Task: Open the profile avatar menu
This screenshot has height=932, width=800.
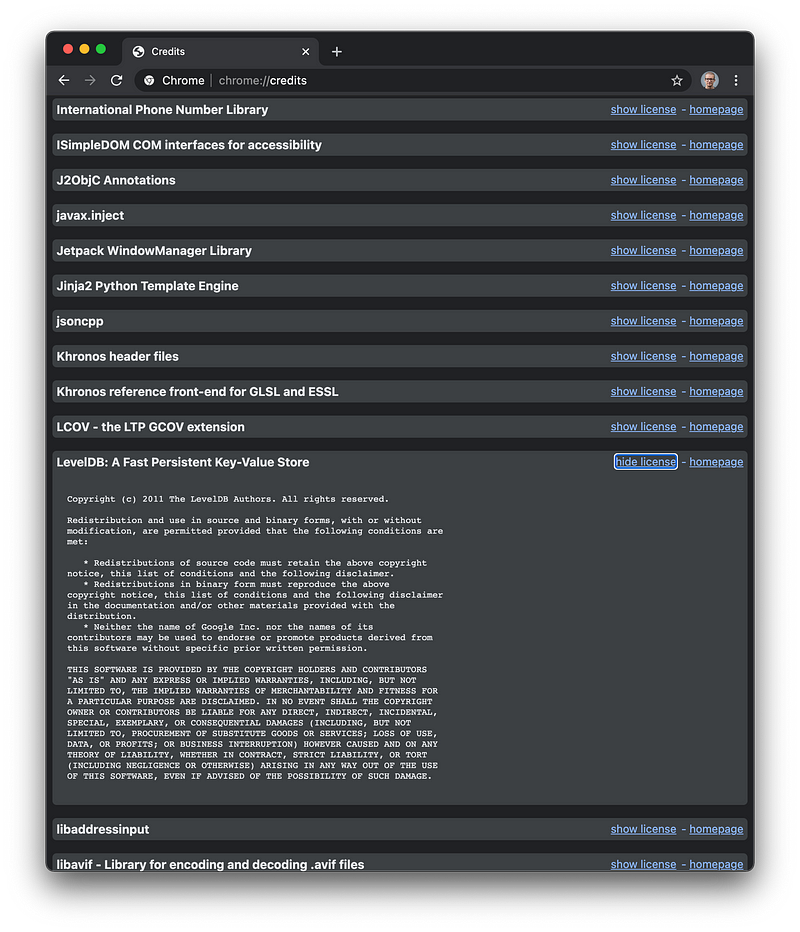Action: pos(709,80)
